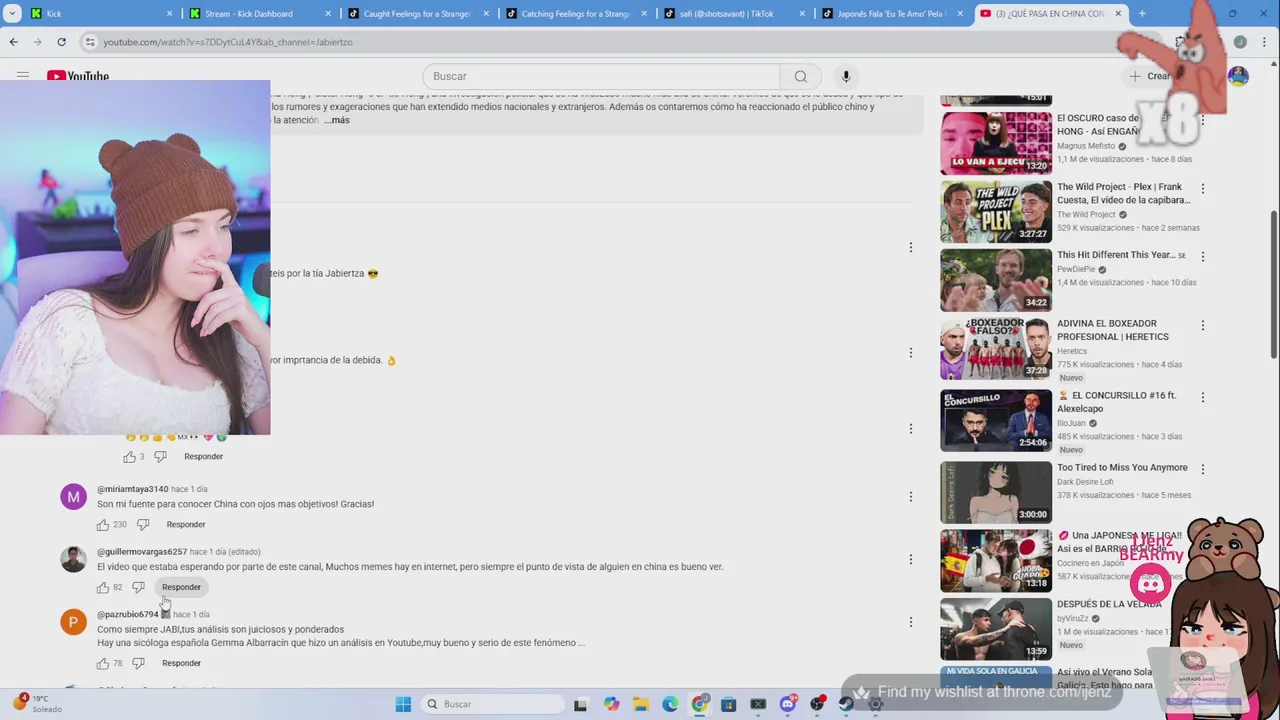
Task: Like the comment by @pazrubio6794
Action: click(x=103, y=663)
